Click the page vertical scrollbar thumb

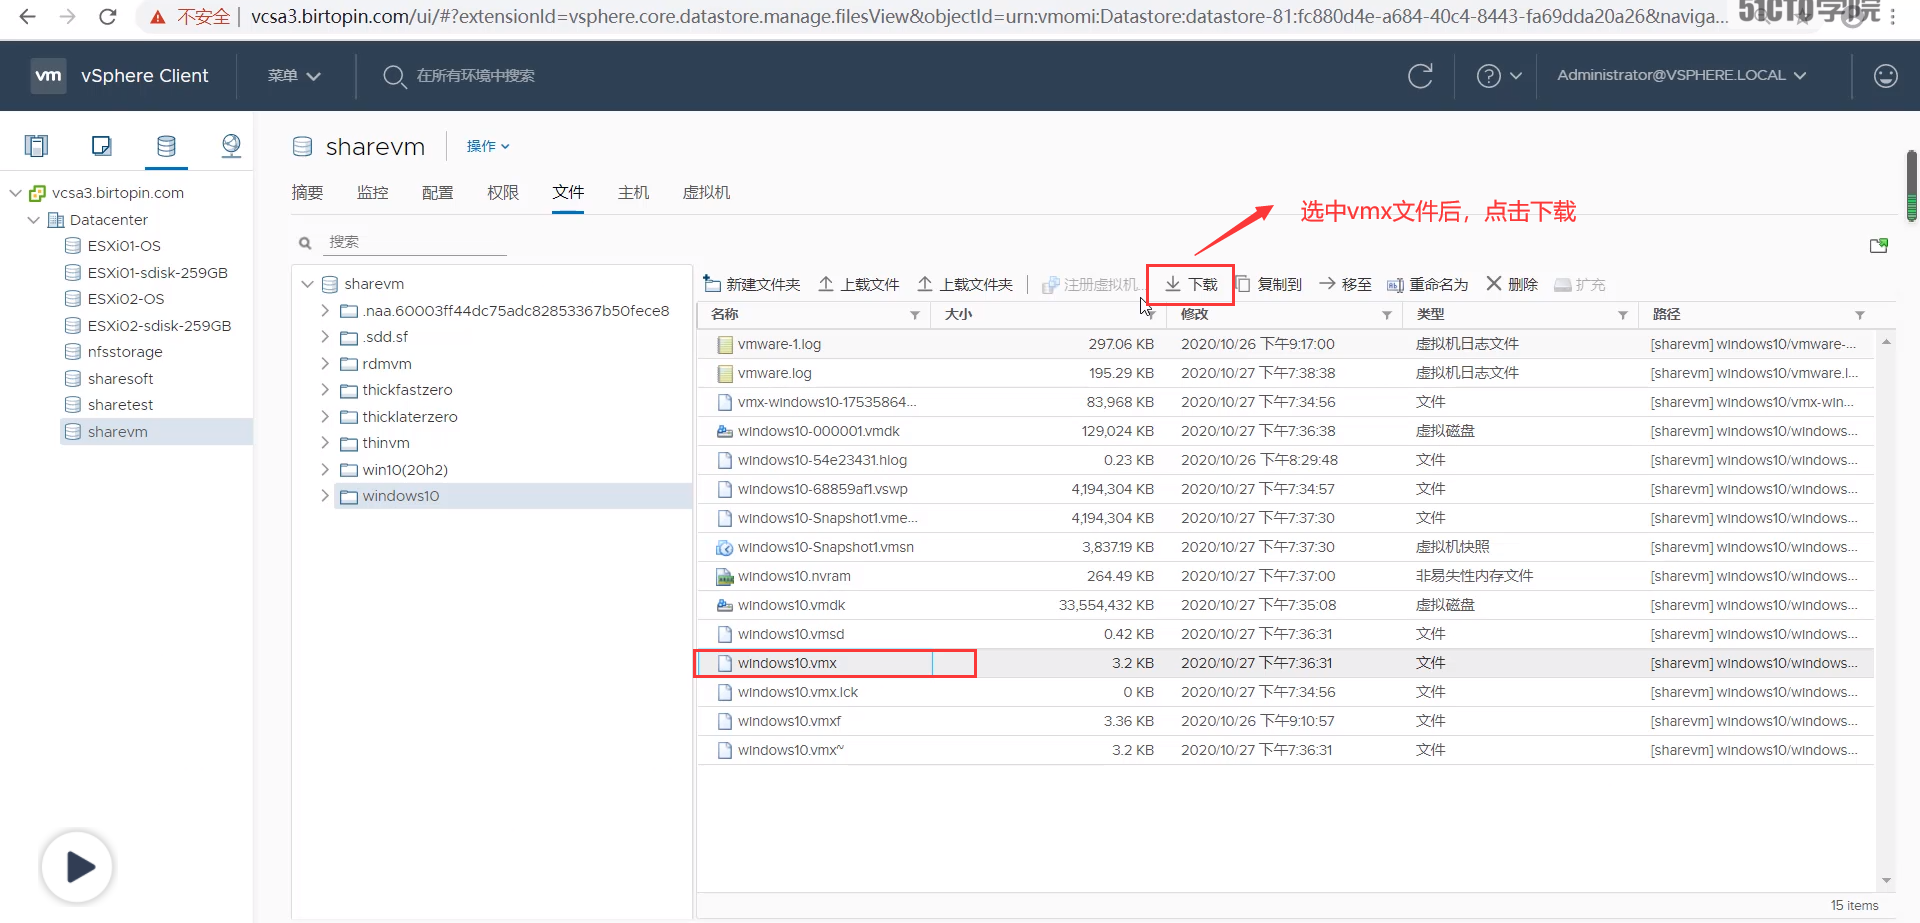click(x=1911, y=185)
